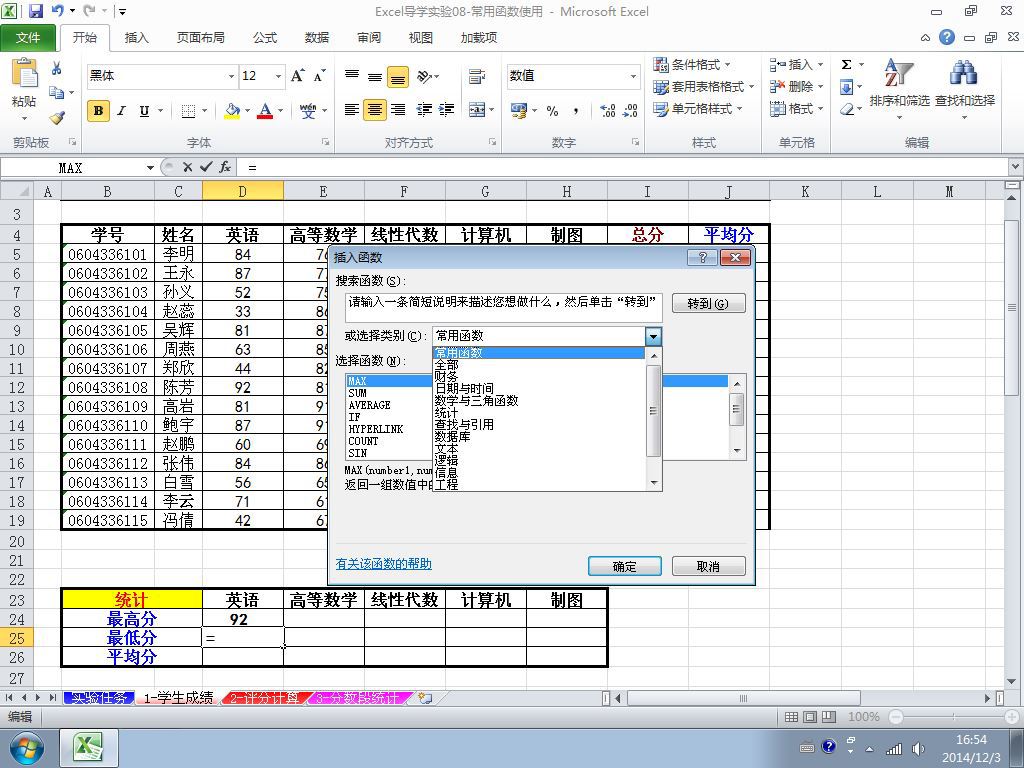The height and width of the screenshot is (768, 1024).
Task: Toggle Underline formatting
Action: pos(144,111)
